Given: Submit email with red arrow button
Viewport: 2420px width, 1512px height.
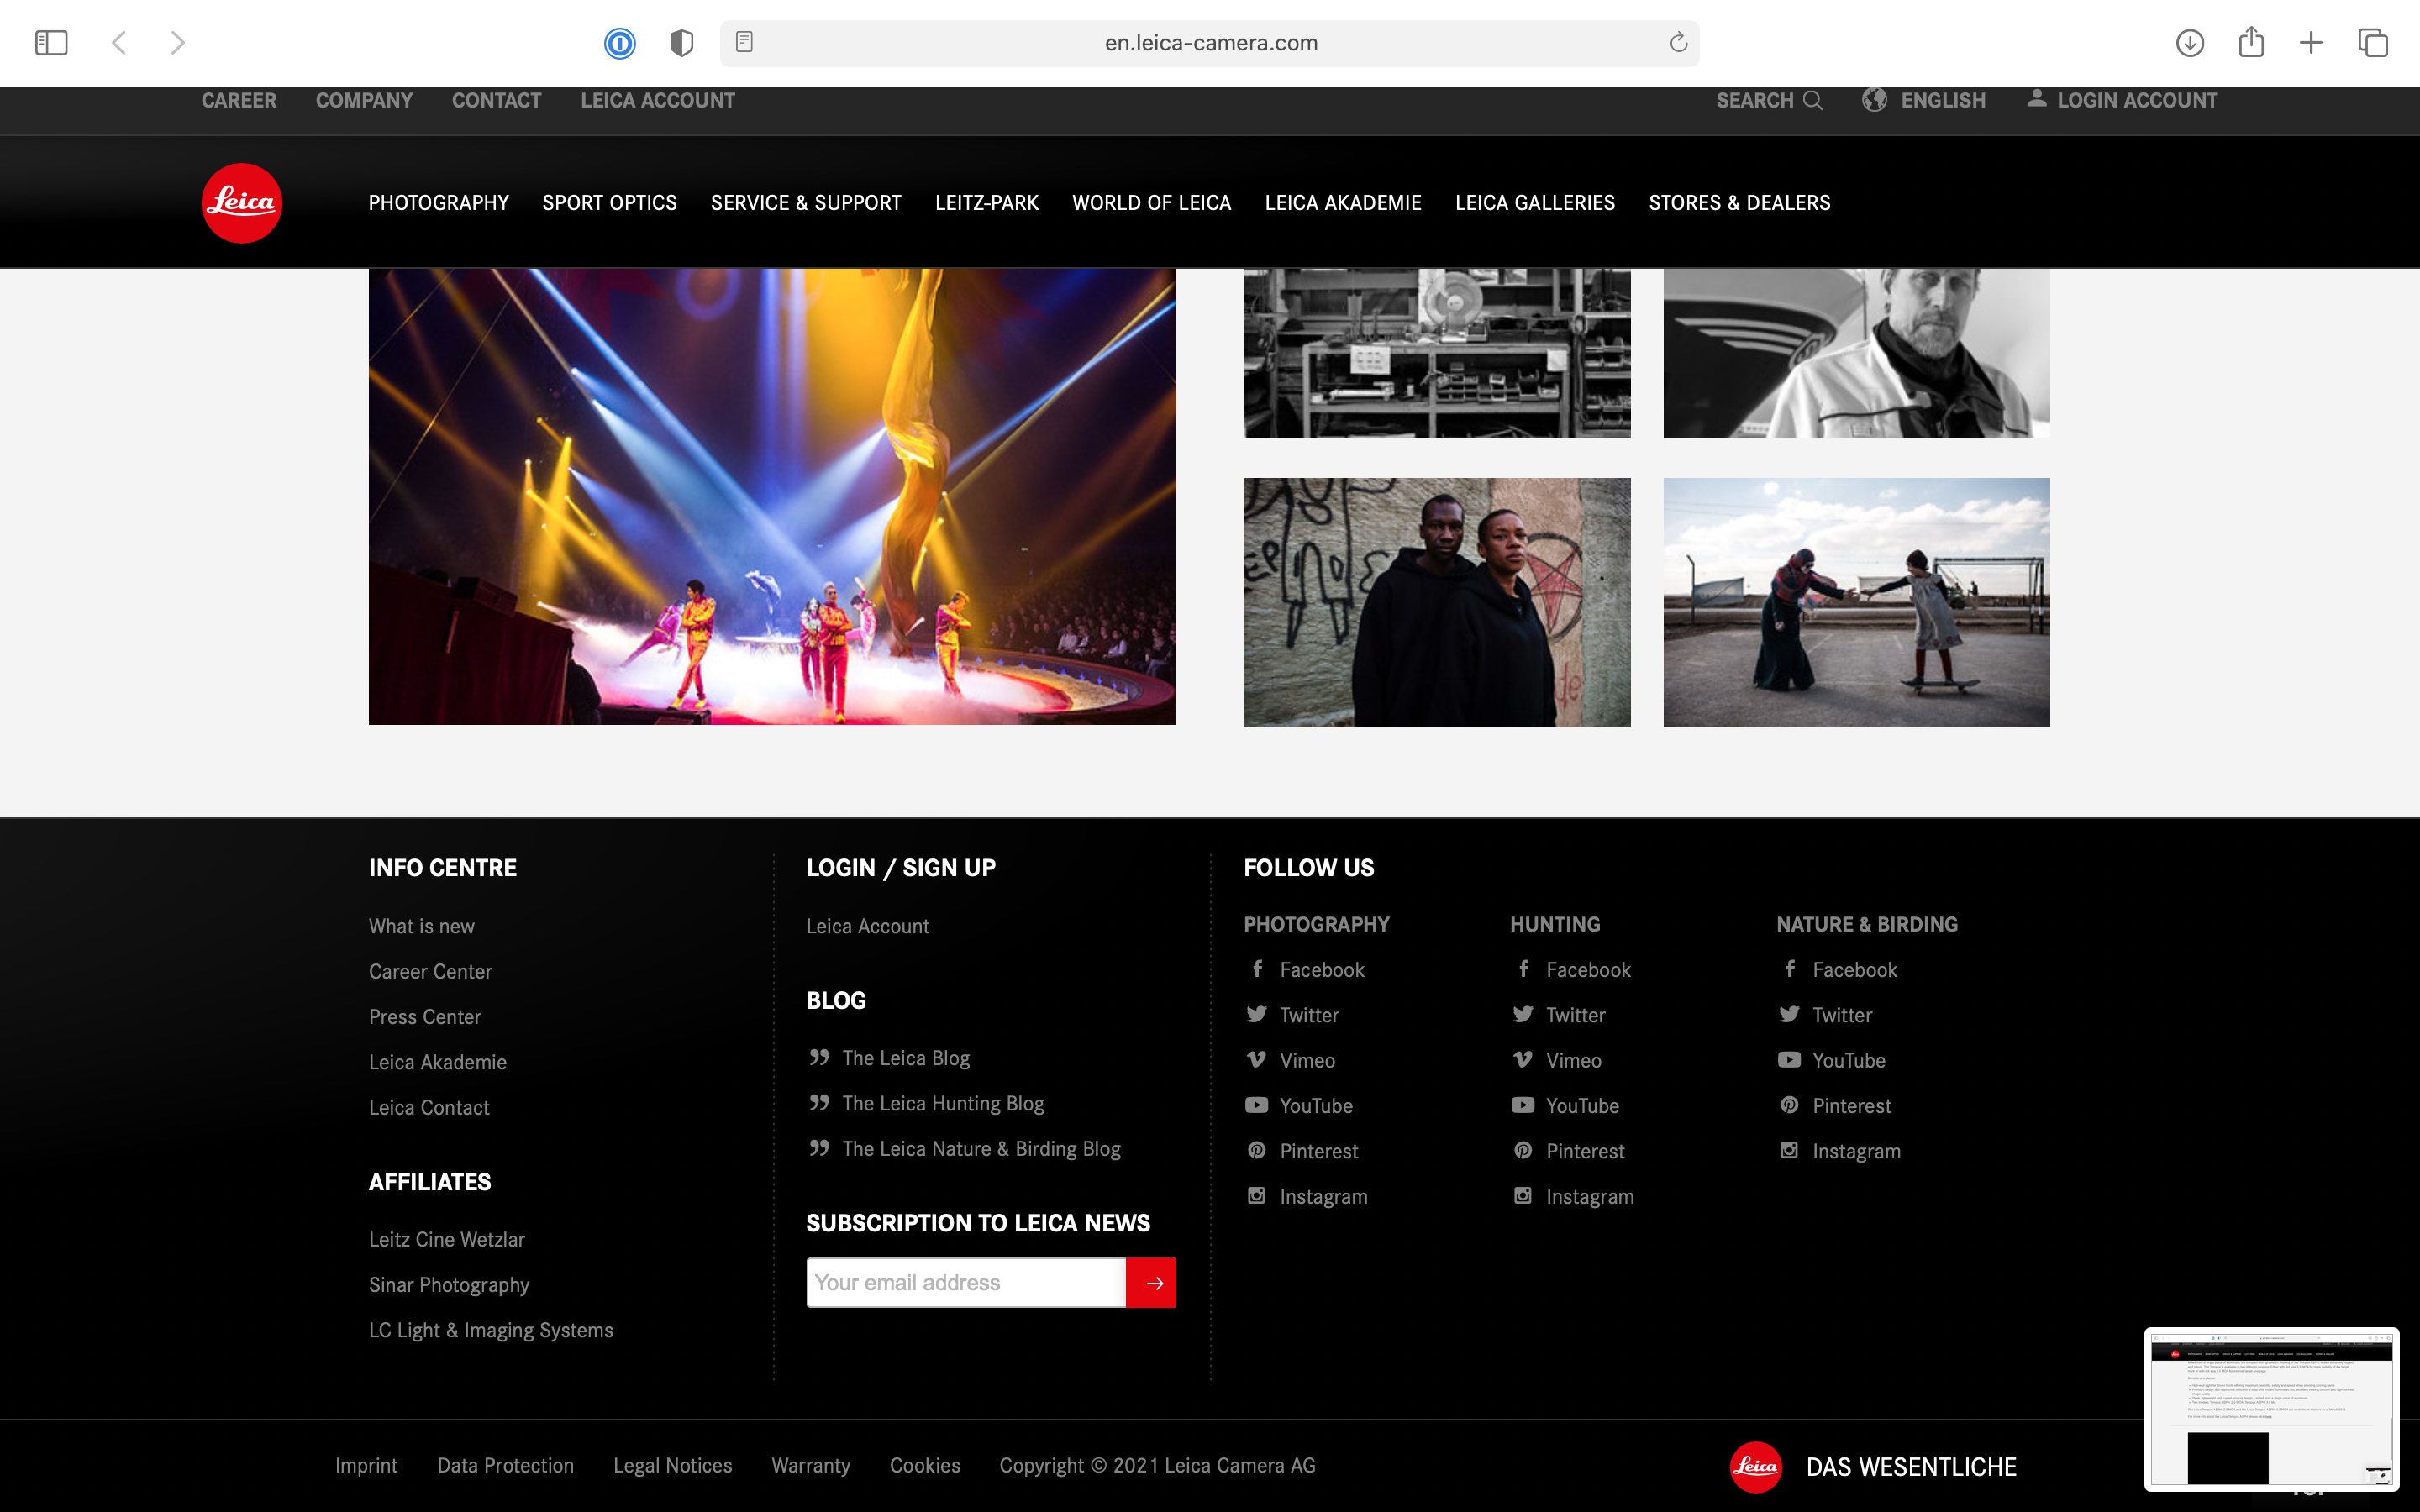Looking at the screenshot, I should coord(1151,1283).
